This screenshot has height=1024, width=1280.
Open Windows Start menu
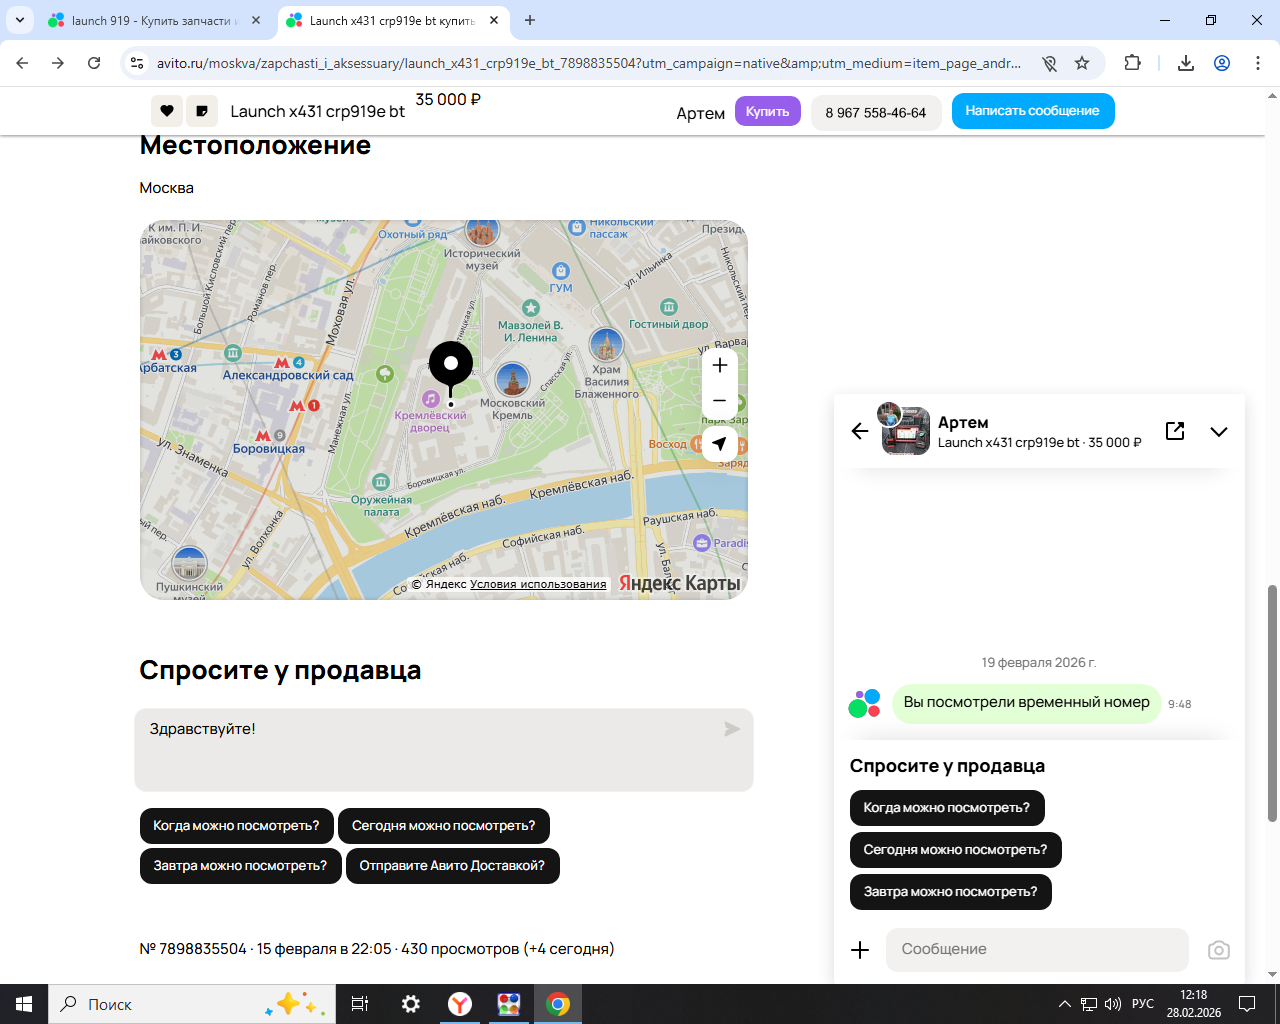point(24,1004)
